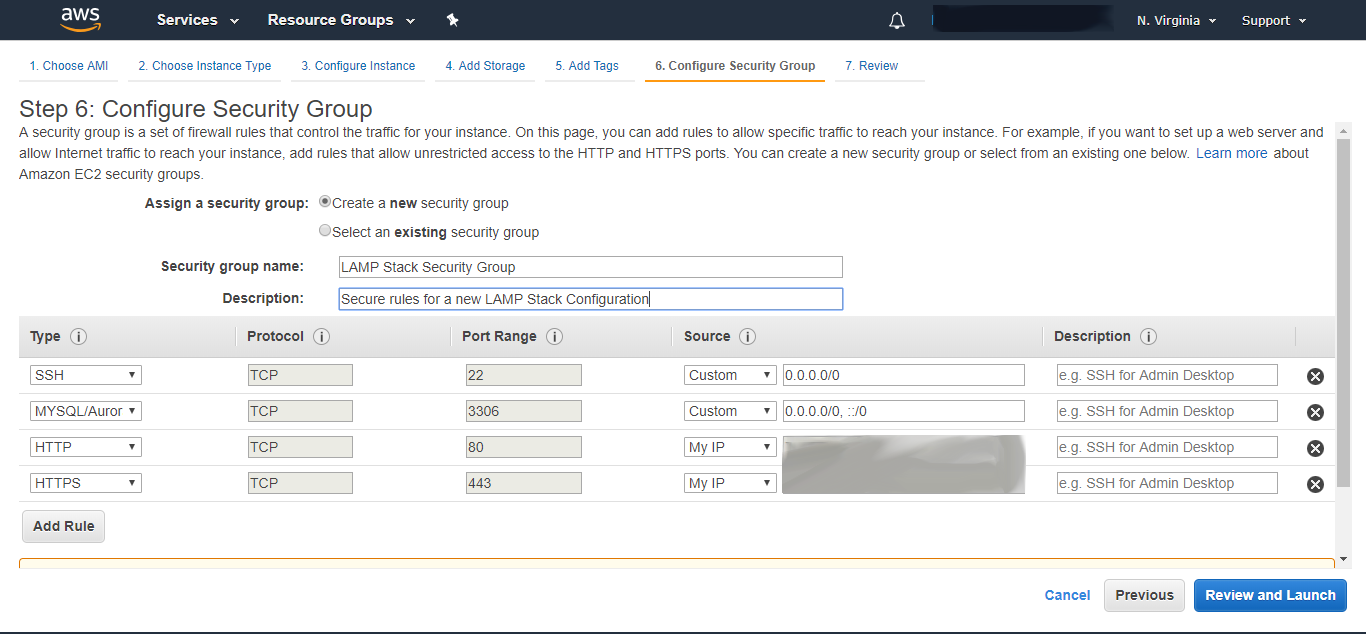Open the HTTPS rule source dropdown
The width and height of the screenshot is (1366, 634).
[x=731, y=483]
